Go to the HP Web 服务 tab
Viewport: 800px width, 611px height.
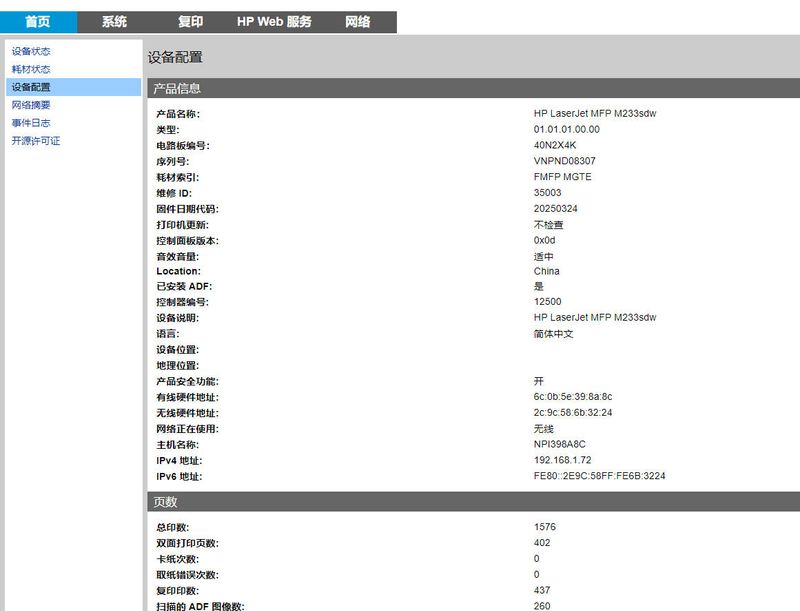pos(274,22)
